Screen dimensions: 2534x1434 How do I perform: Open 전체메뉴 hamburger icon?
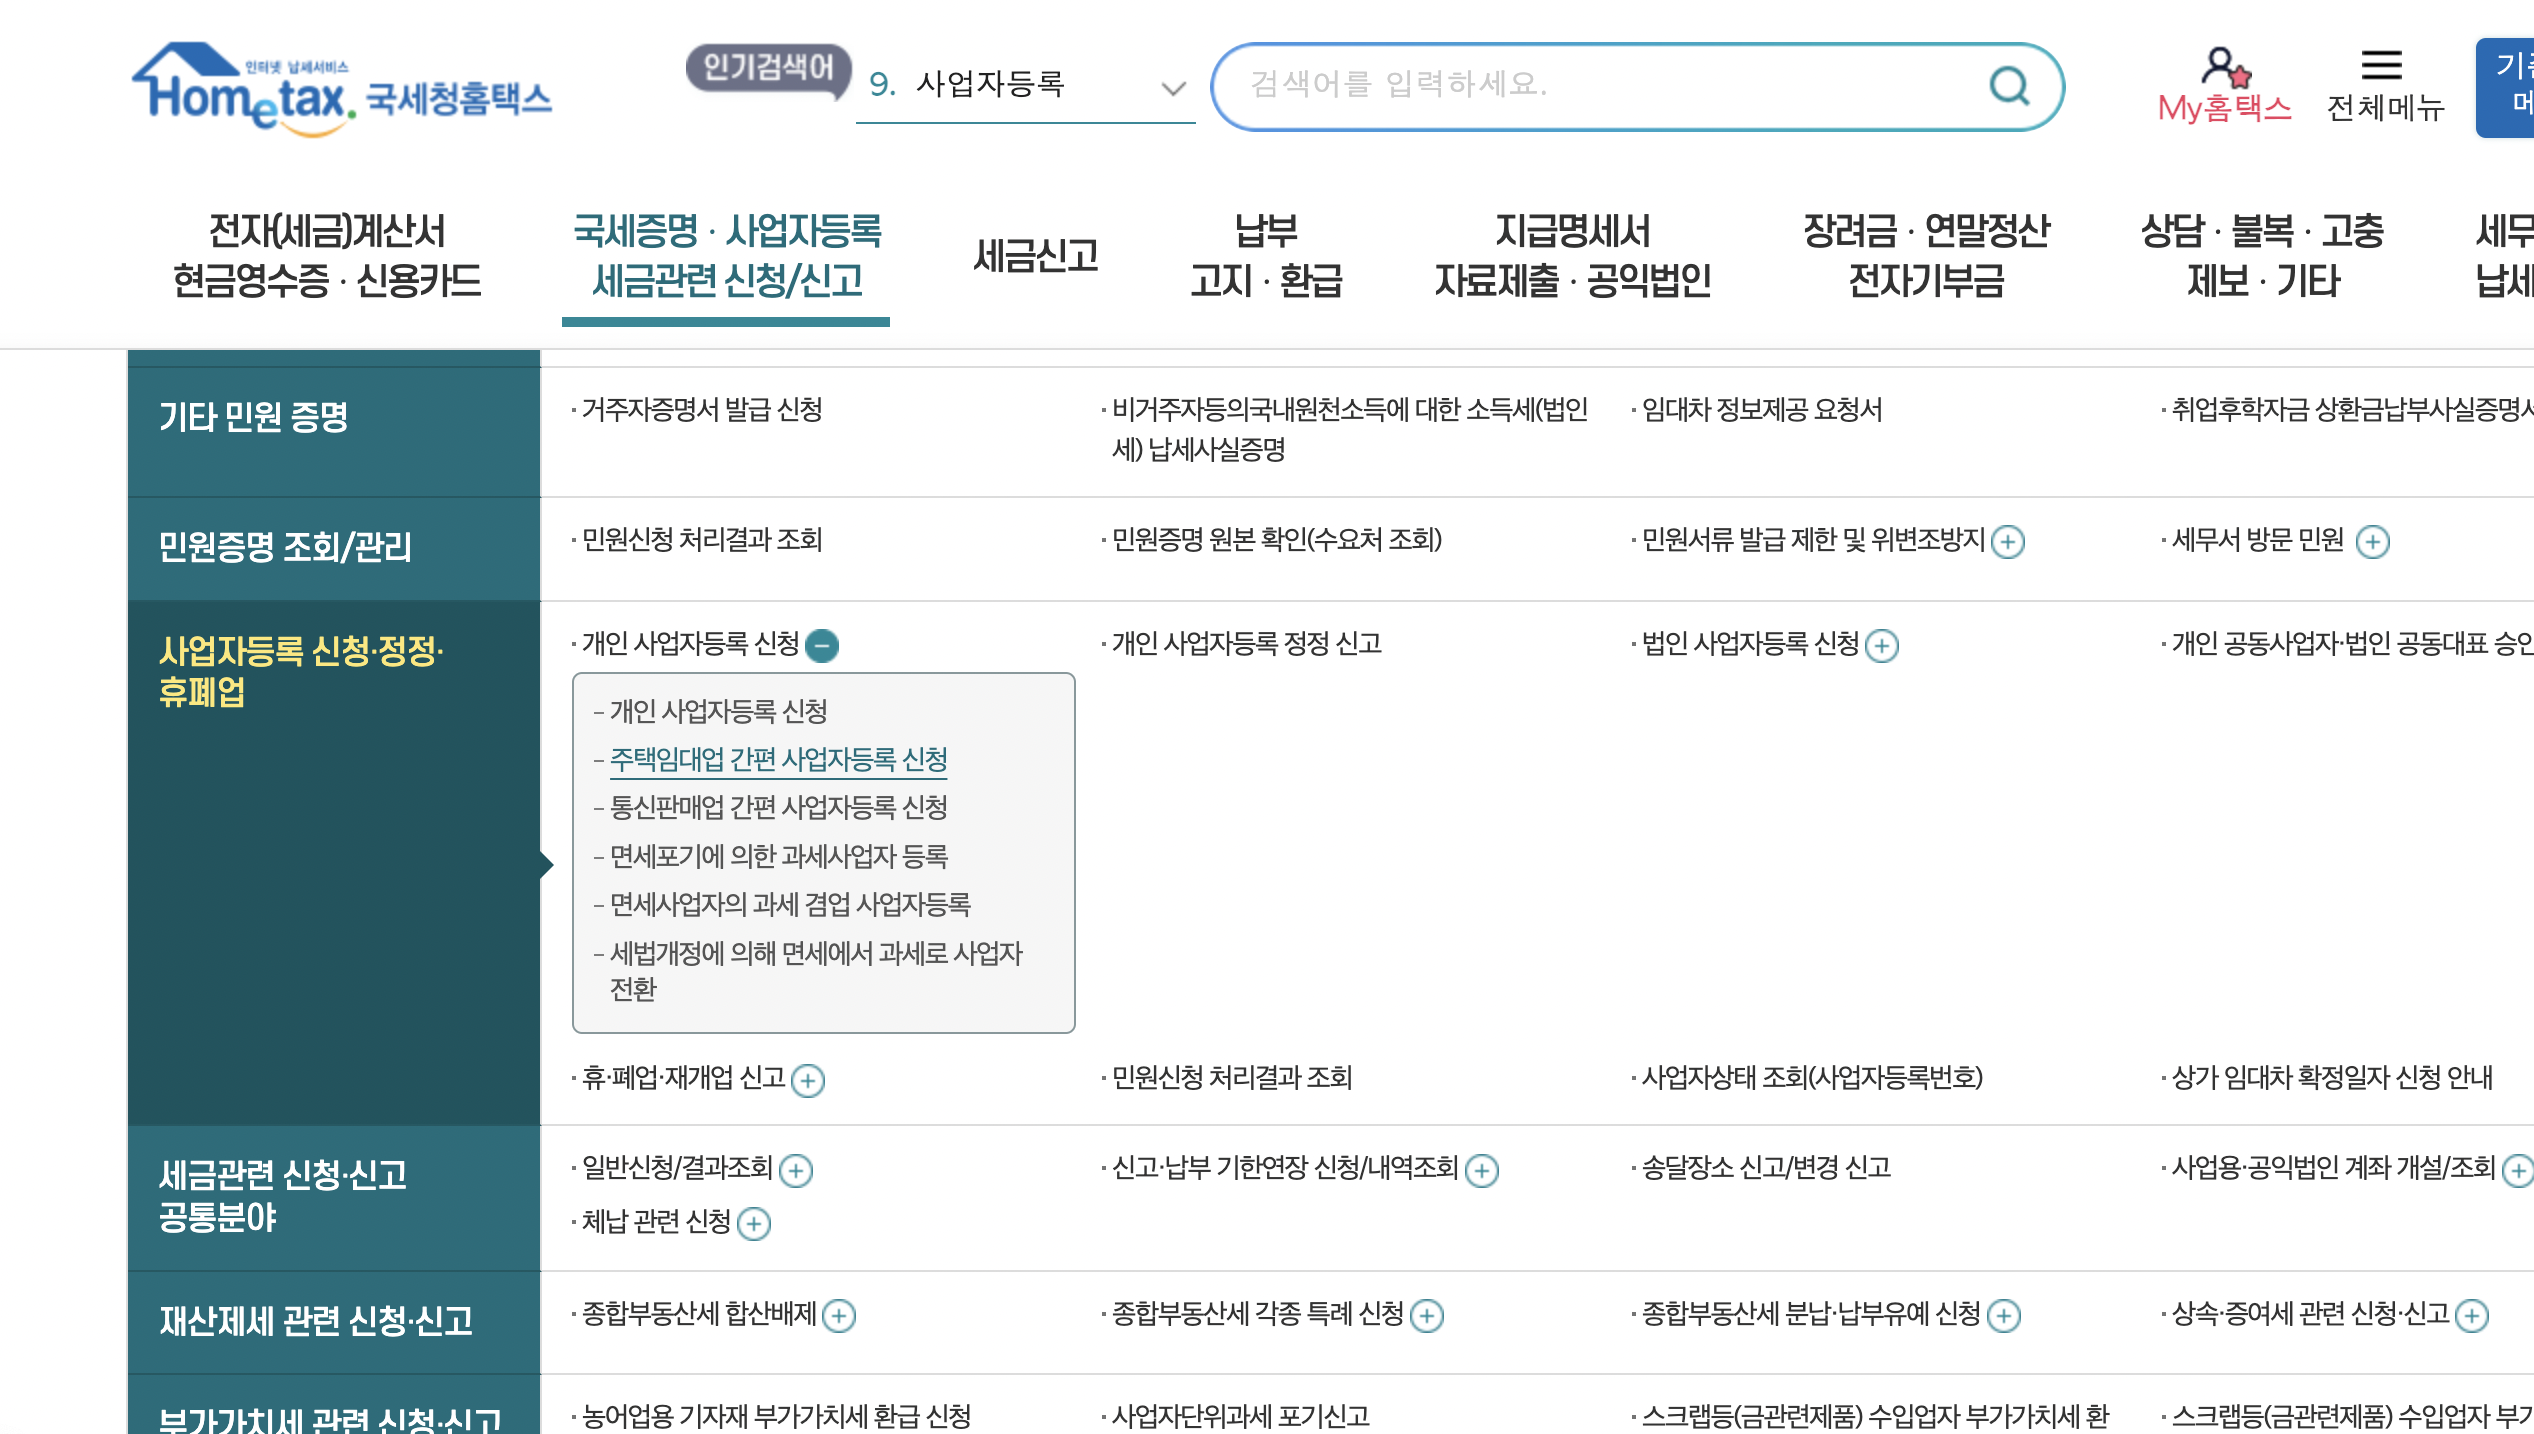tap(2381, 66)
